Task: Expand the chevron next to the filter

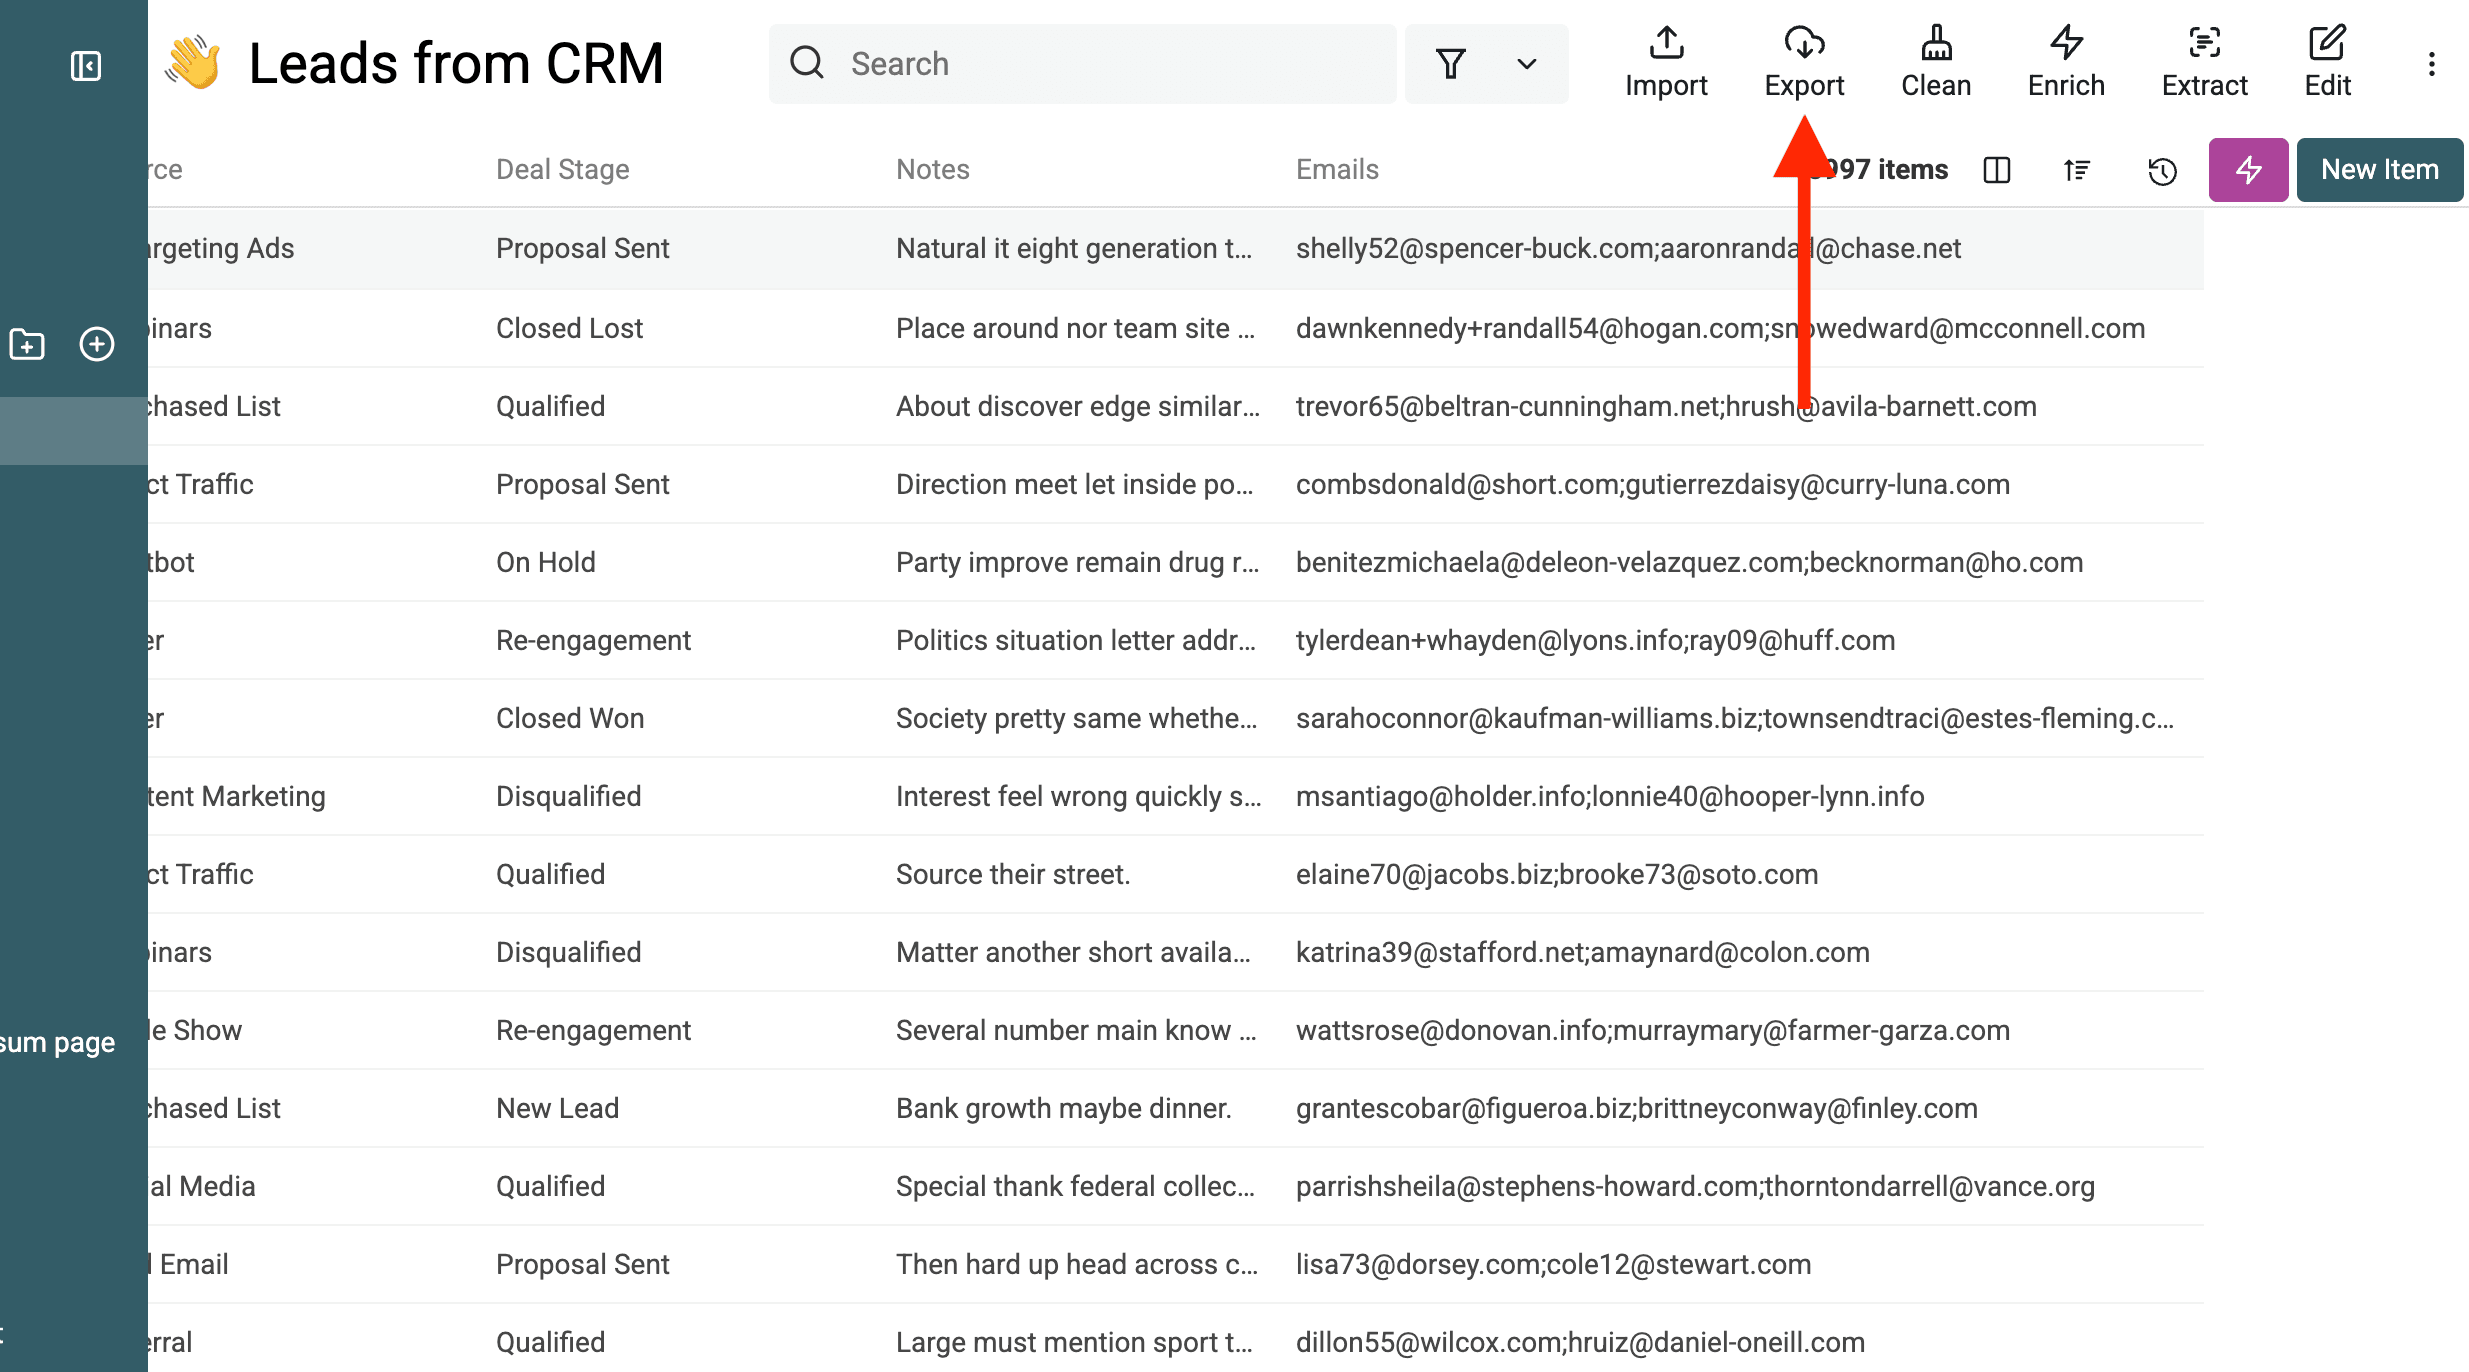Action: pos(1526,63)
